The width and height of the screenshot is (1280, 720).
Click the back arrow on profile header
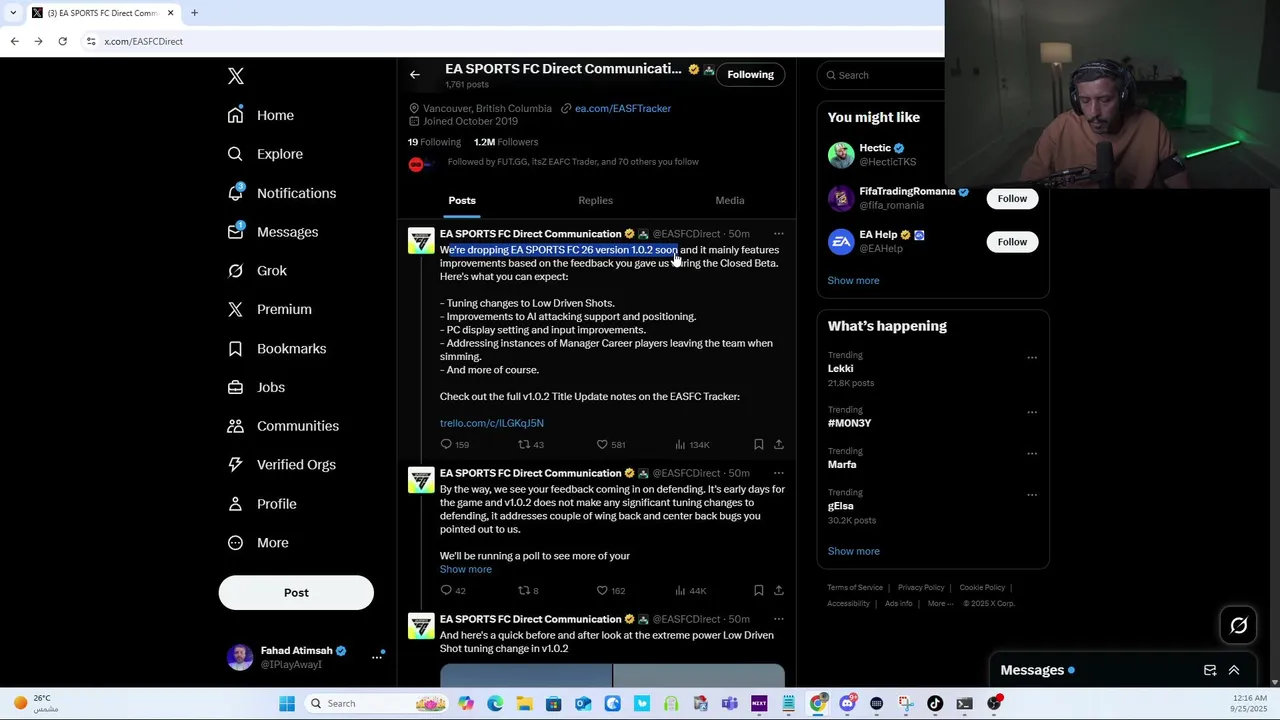[x=415, y=74]
